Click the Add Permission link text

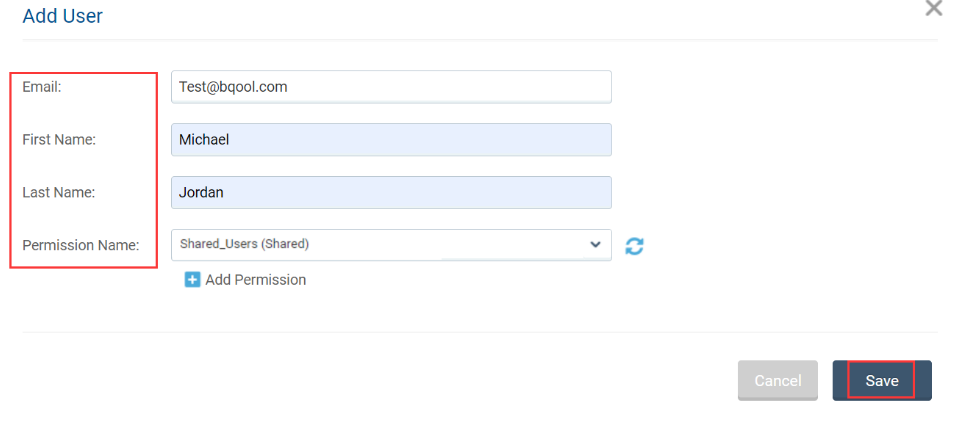point(255,280)
